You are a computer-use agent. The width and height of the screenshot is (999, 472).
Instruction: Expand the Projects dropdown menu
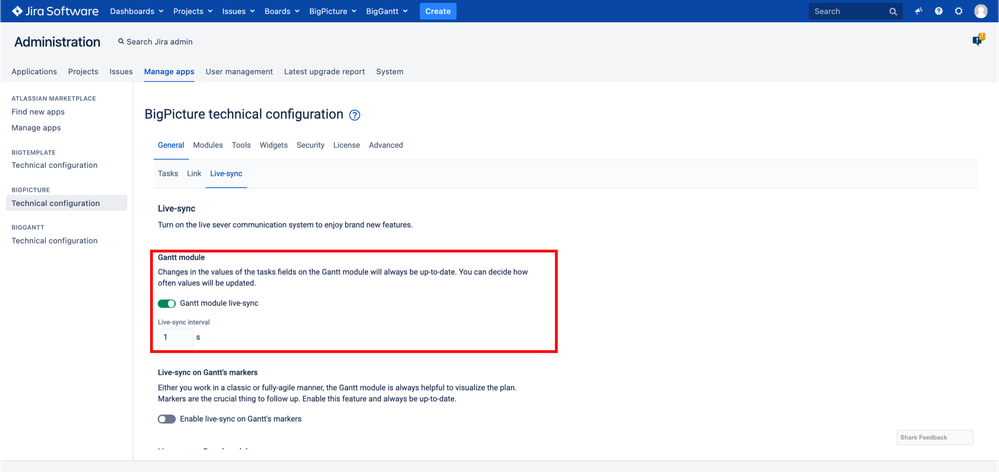click(x=194, y=11)
